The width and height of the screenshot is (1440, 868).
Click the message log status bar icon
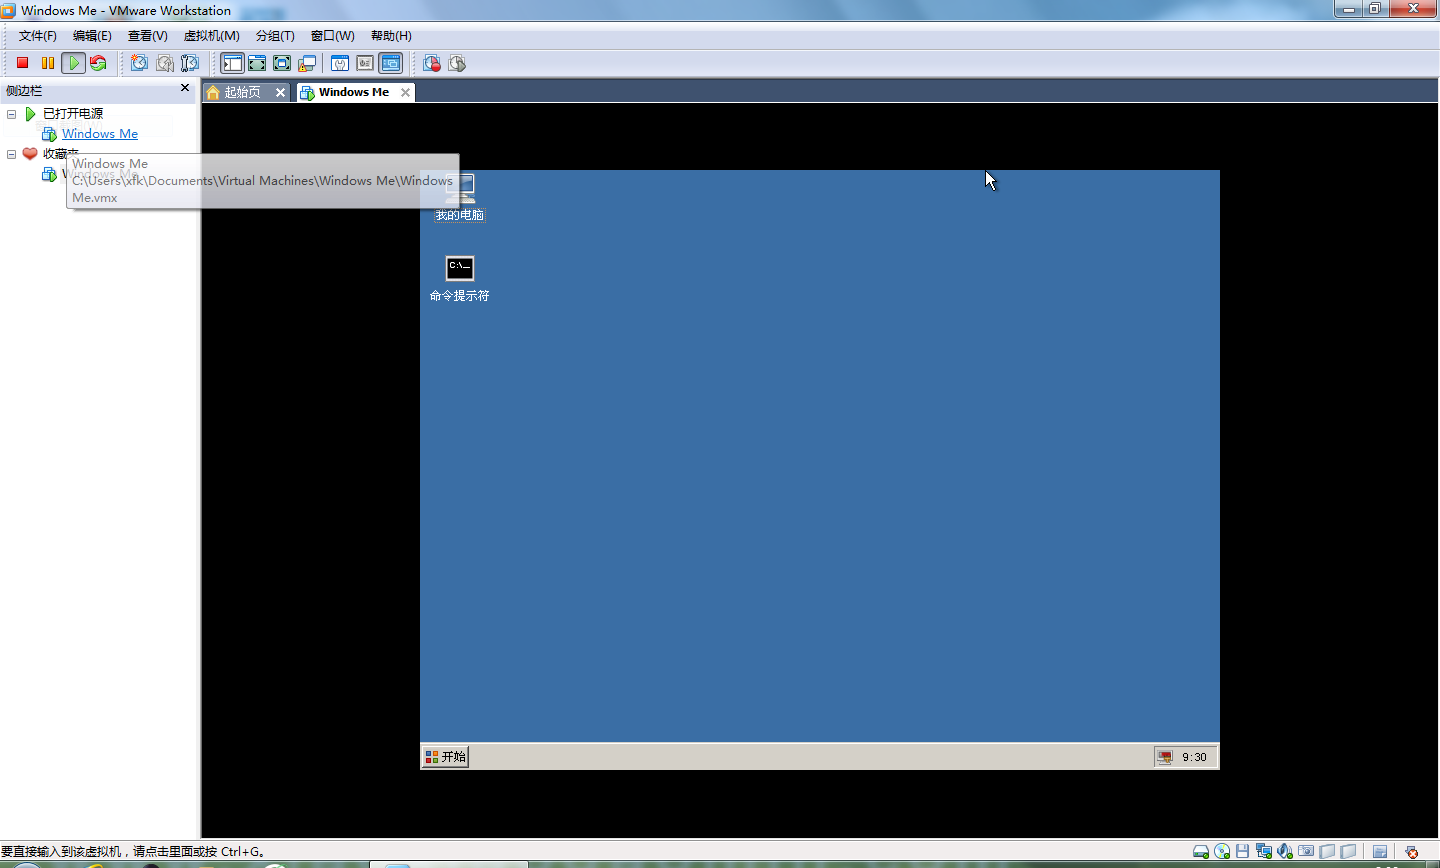pos(1380,852)
